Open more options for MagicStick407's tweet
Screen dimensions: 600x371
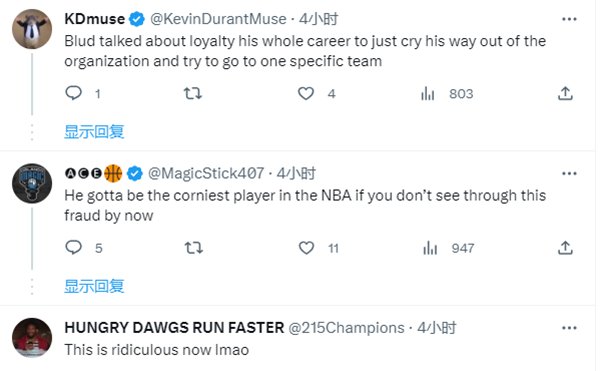pyautogui.click(x=569, y=174)
